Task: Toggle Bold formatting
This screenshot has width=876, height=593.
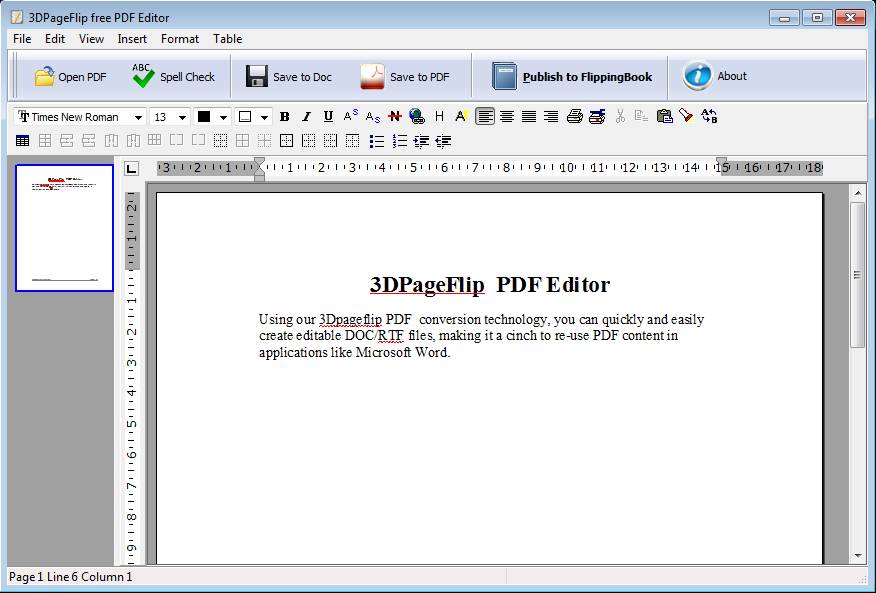Action: pos(284,117)
